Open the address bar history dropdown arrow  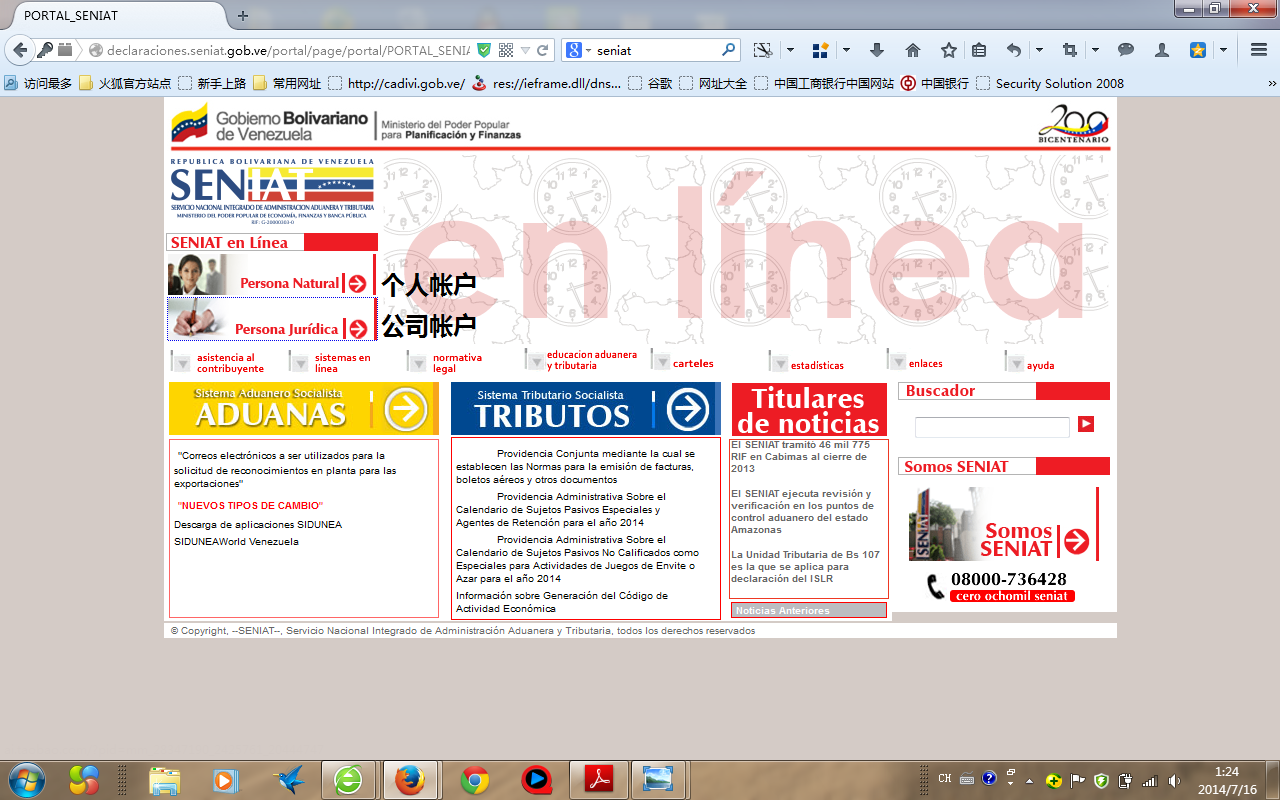(525, 50)
